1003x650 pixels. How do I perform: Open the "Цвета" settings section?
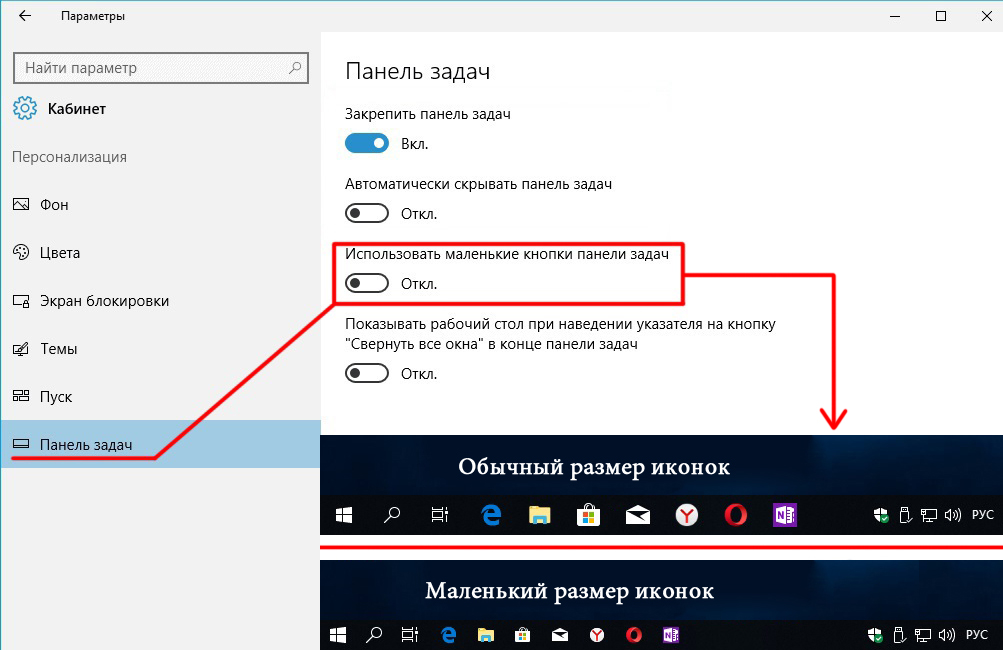tap(59, 253)
